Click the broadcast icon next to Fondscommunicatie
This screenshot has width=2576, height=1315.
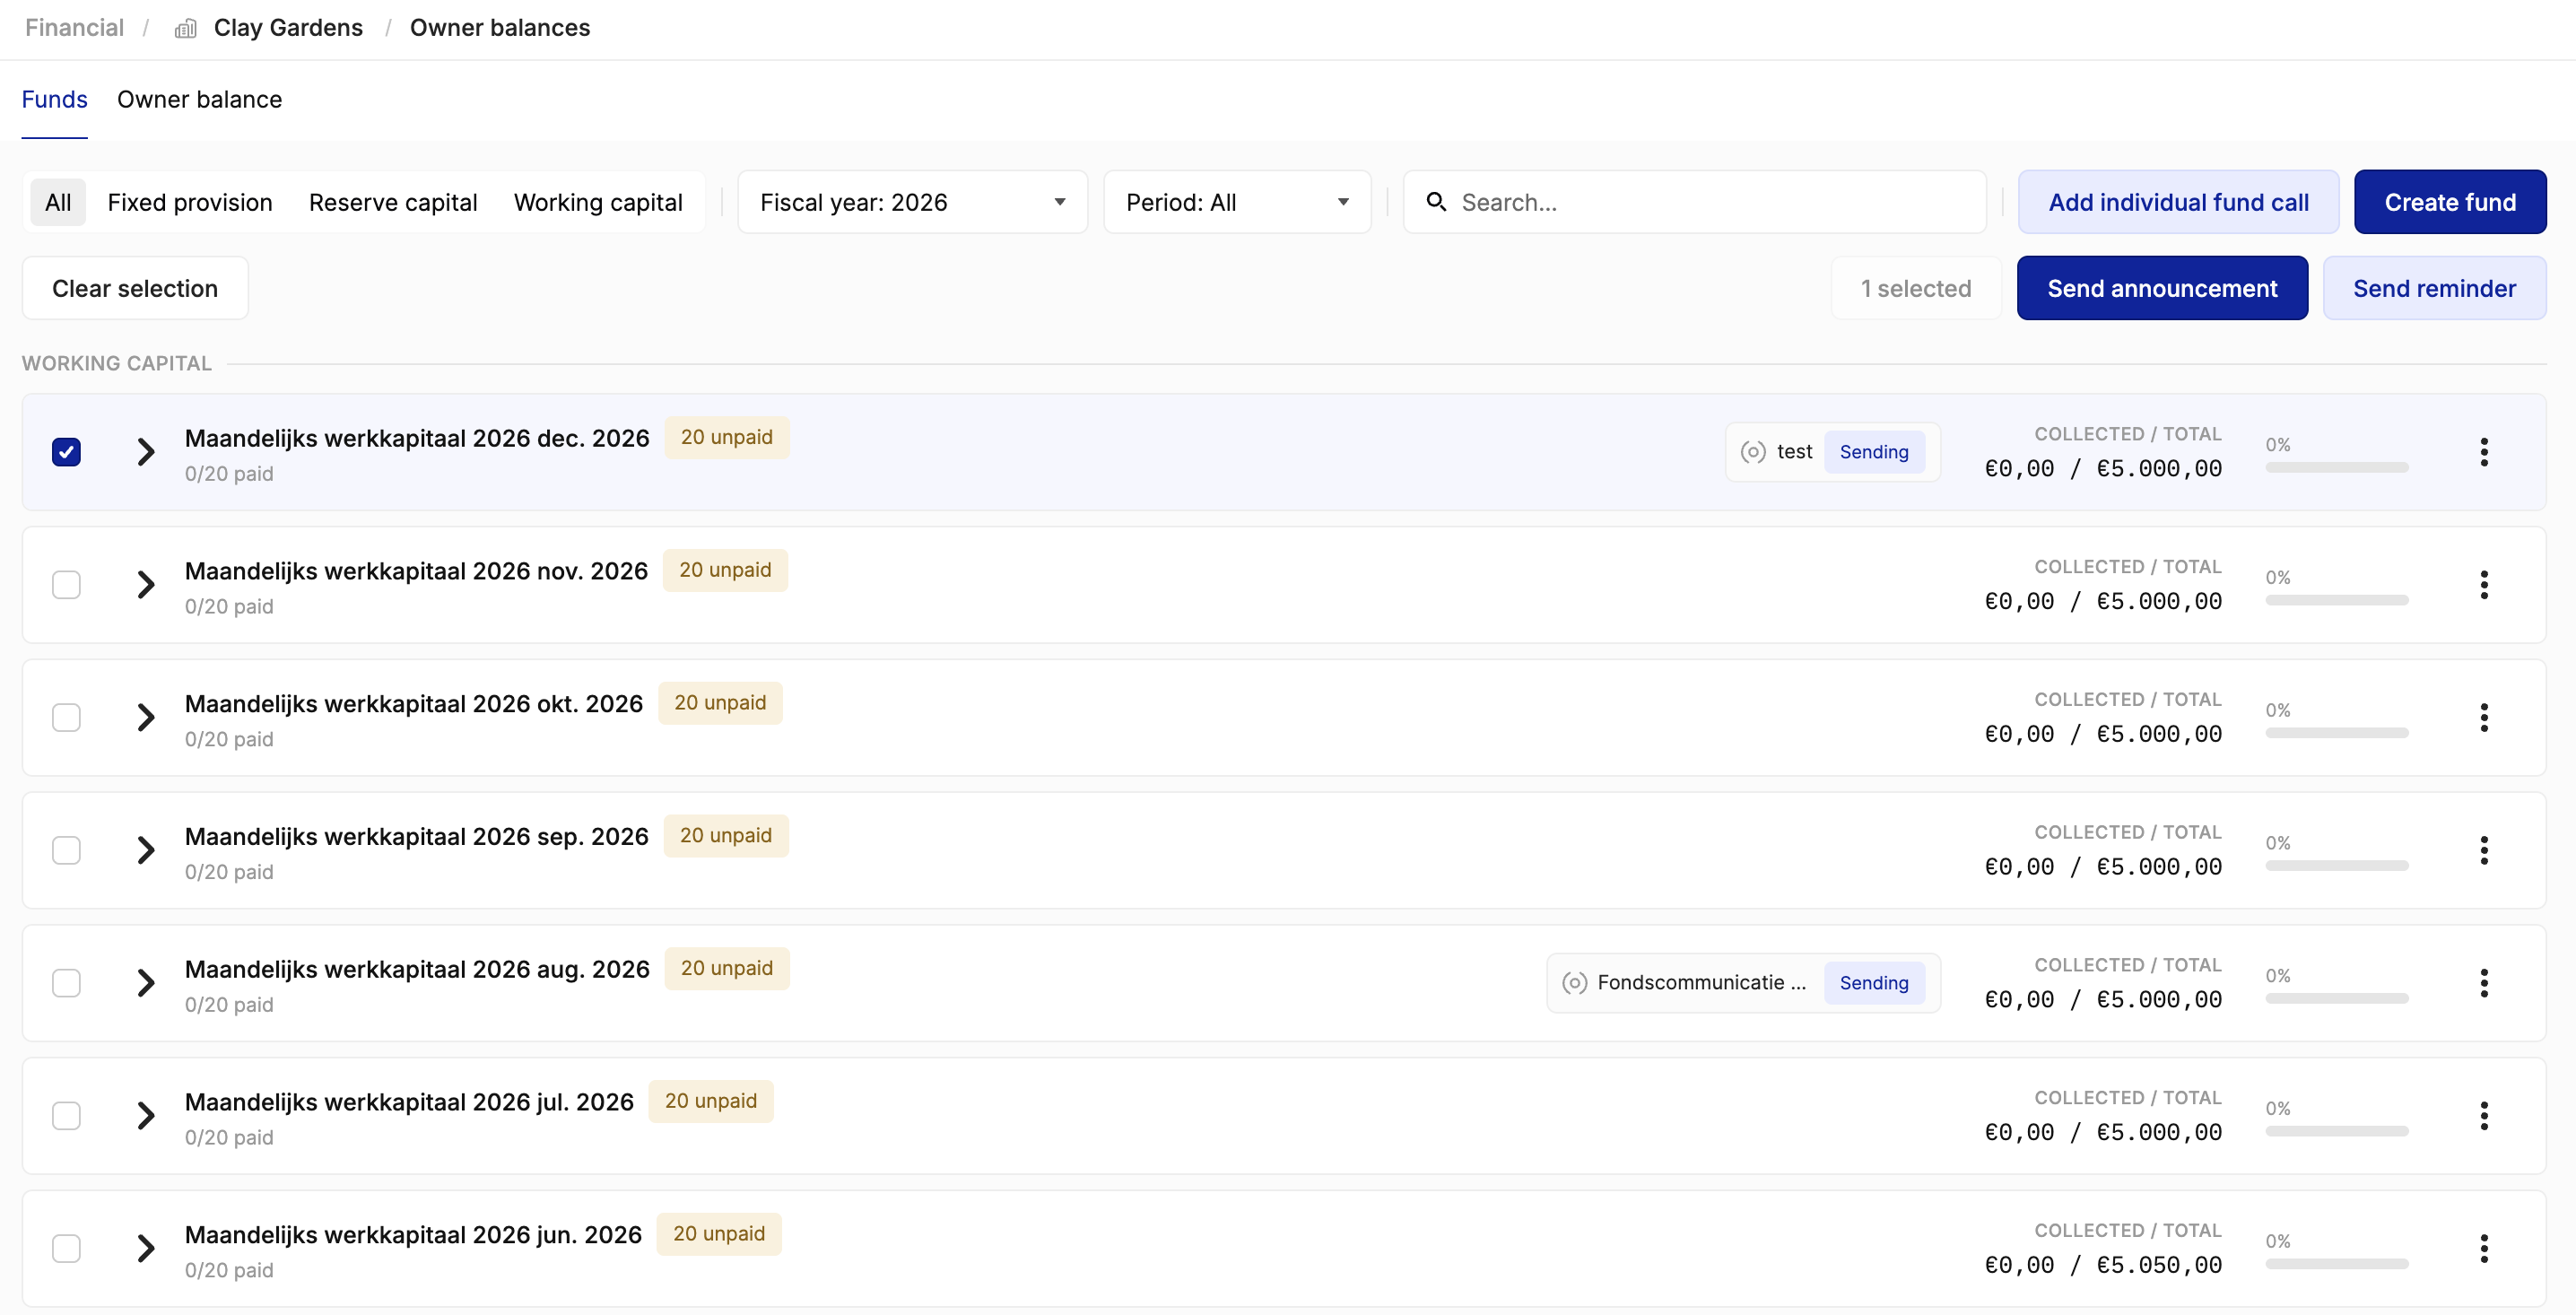point(1574,983)
